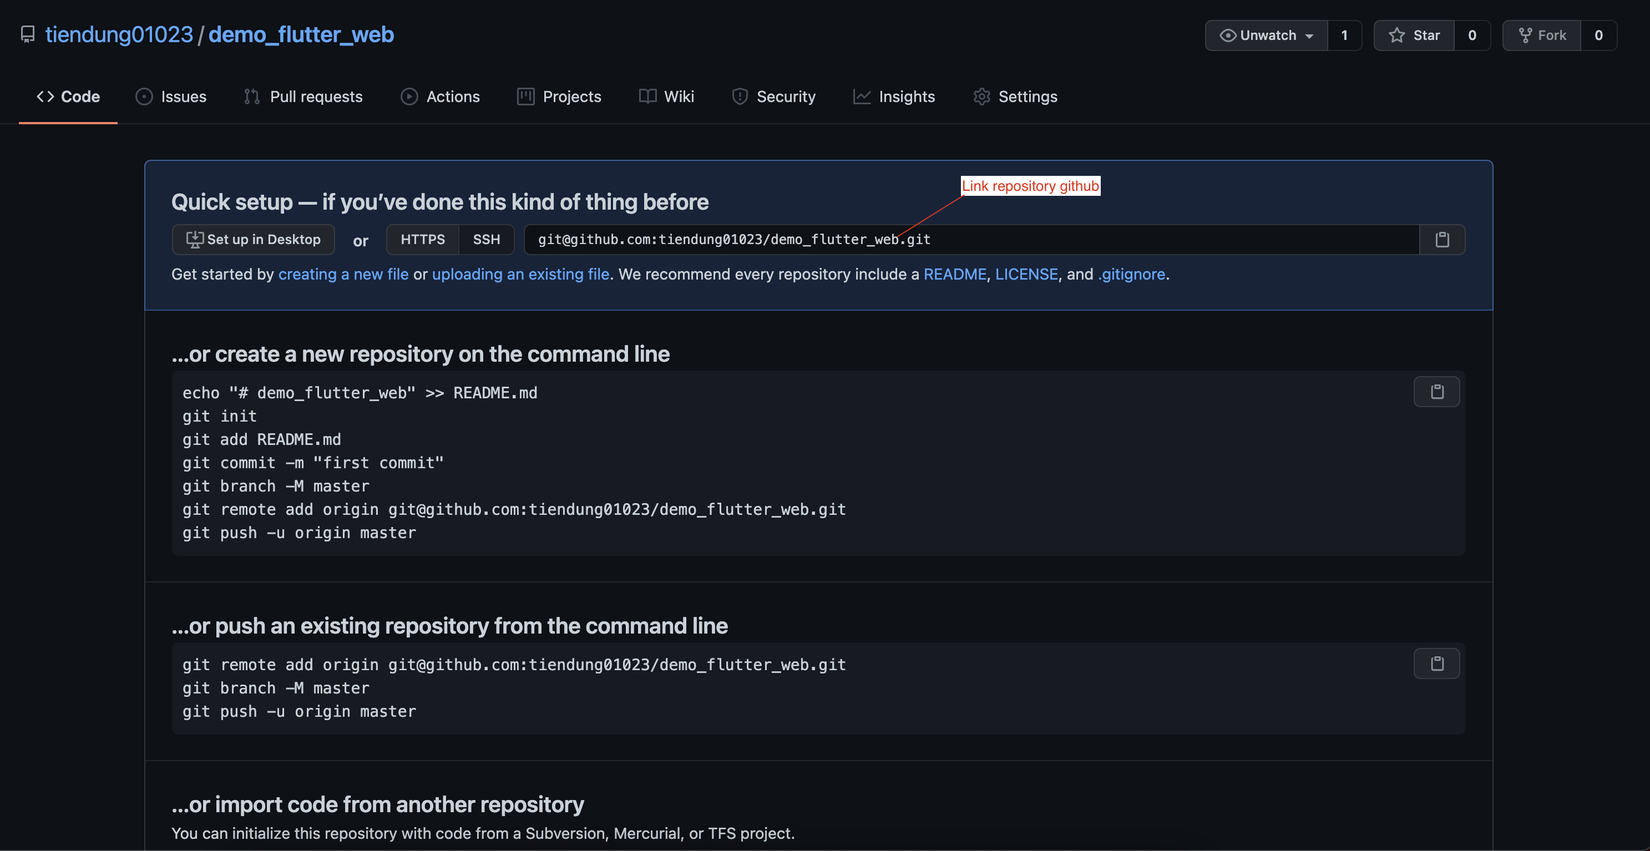The height and width of the screenshot is (851, 1650).
Task: Copy the create-new-repository commands
Action: [1436, 392]
